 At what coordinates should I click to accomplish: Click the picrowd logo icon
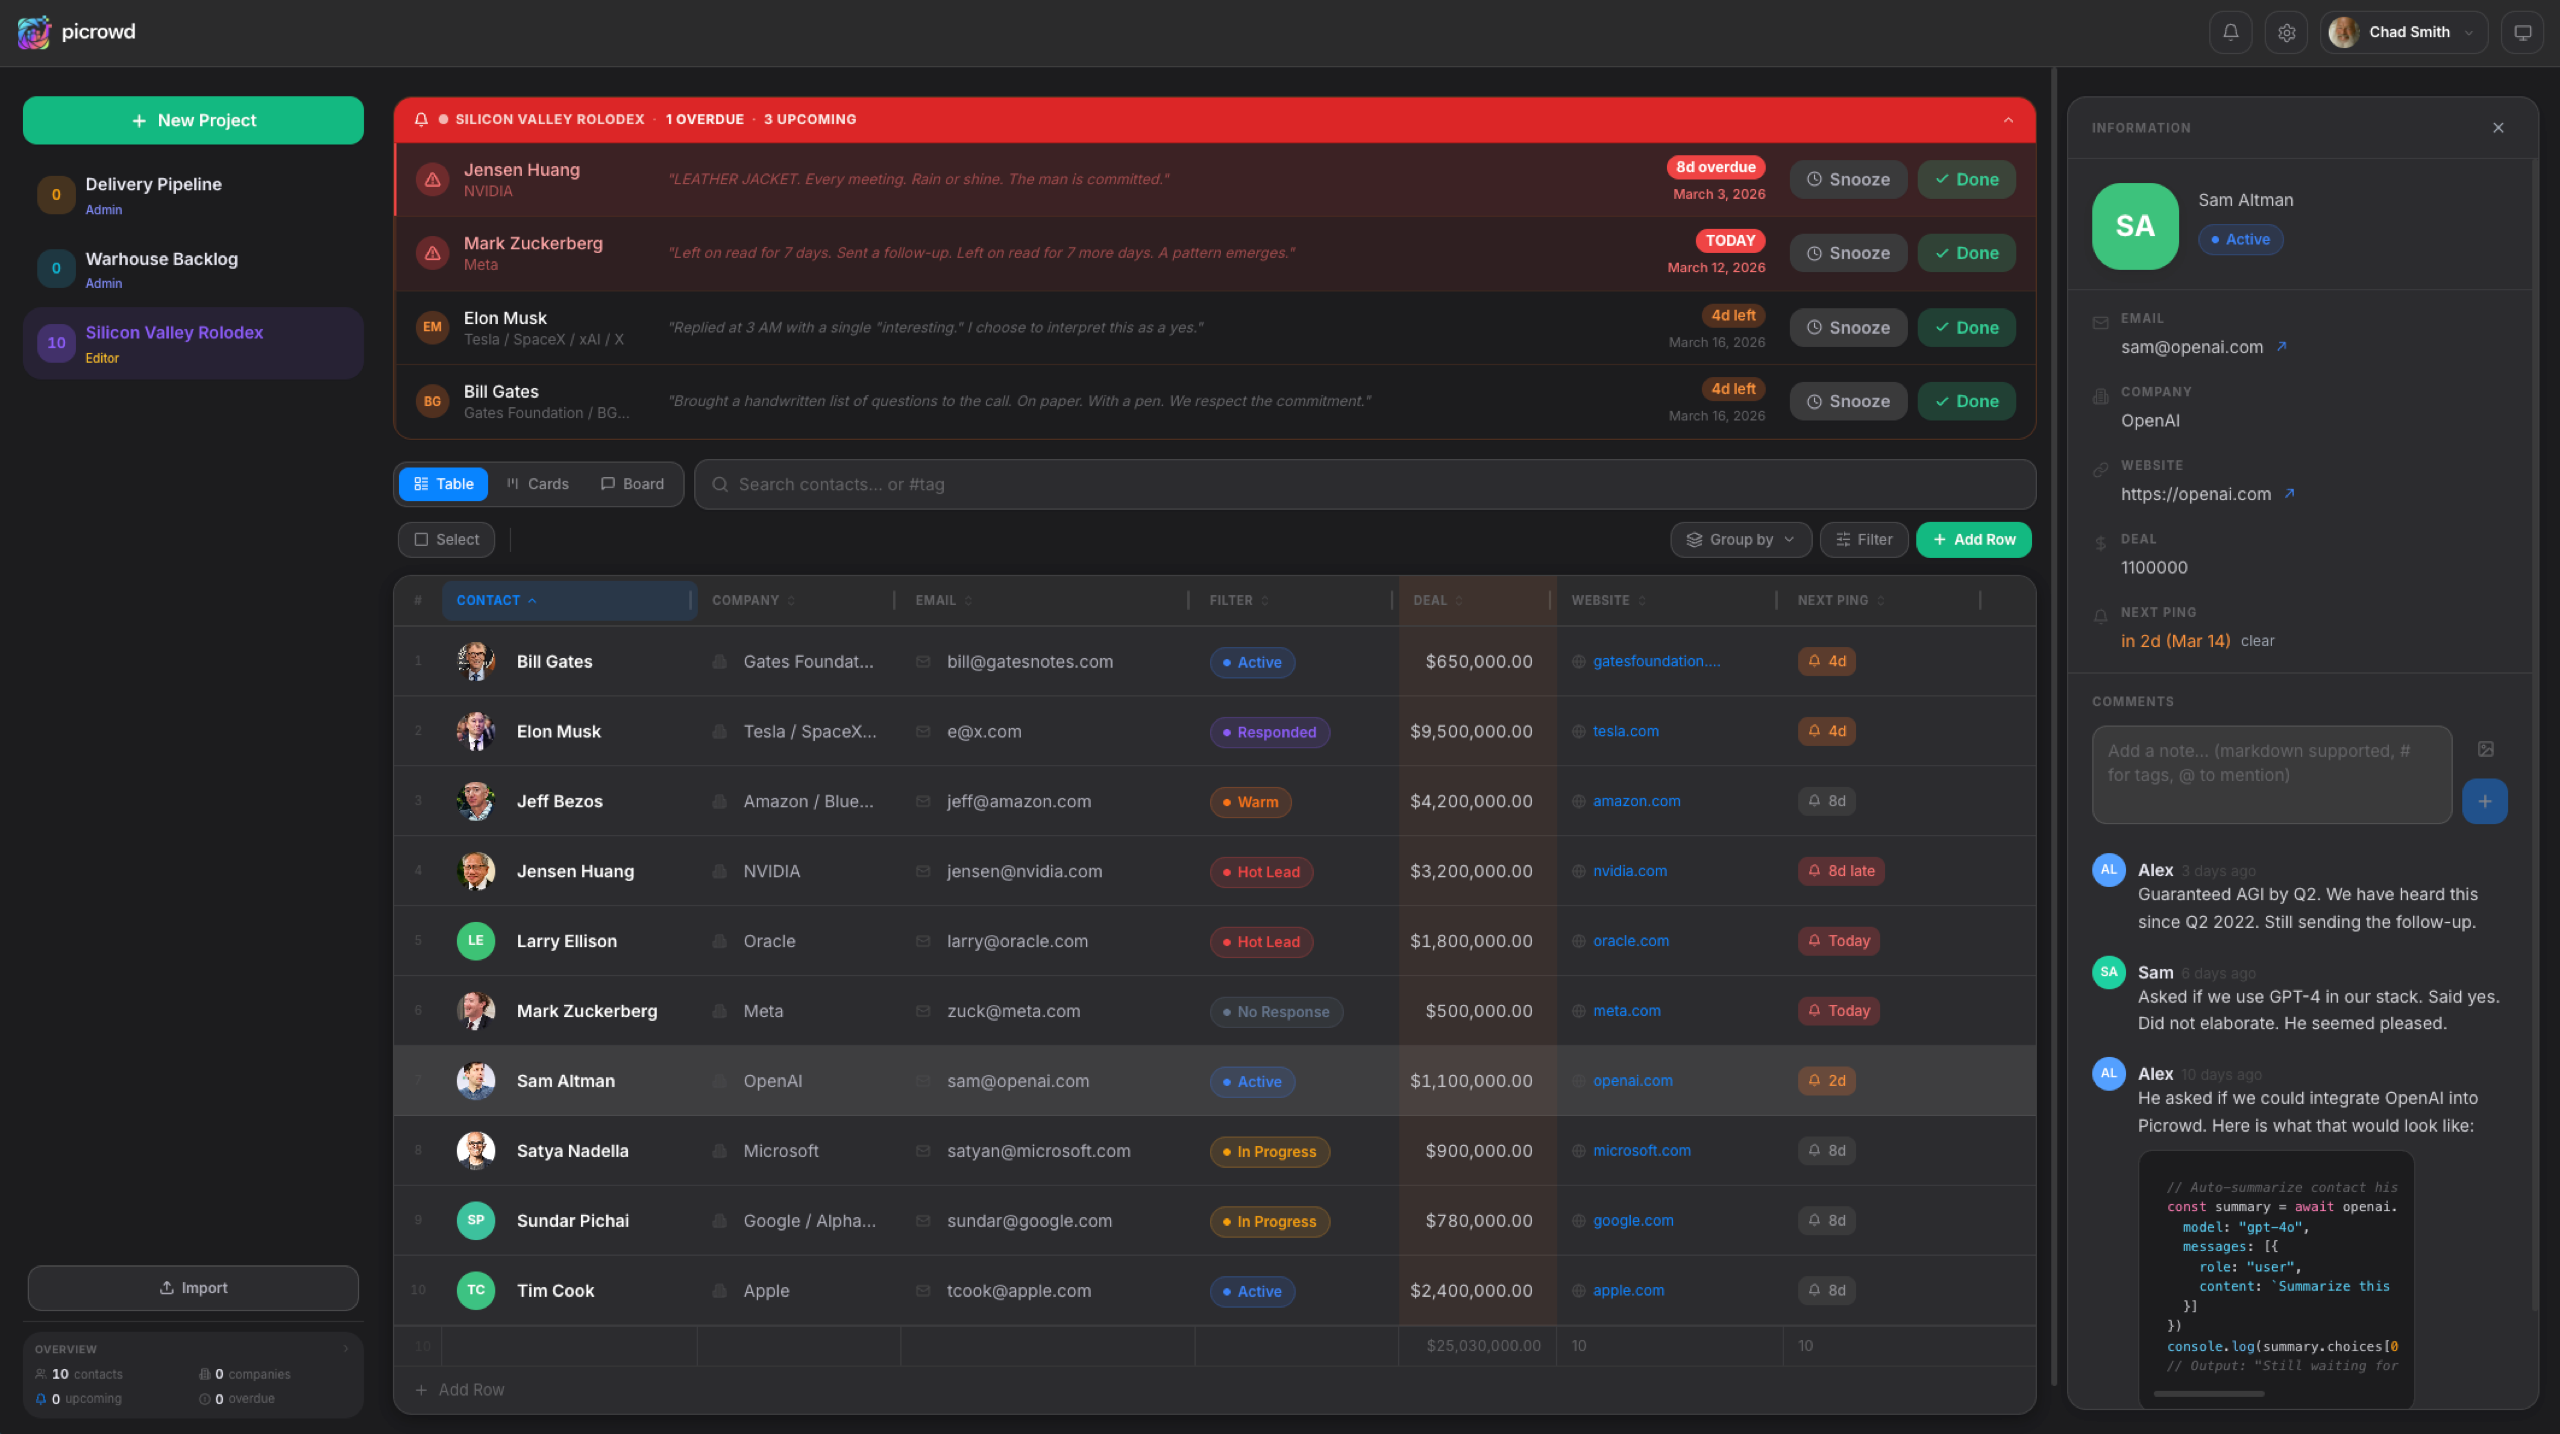click(x=34, y=32)
